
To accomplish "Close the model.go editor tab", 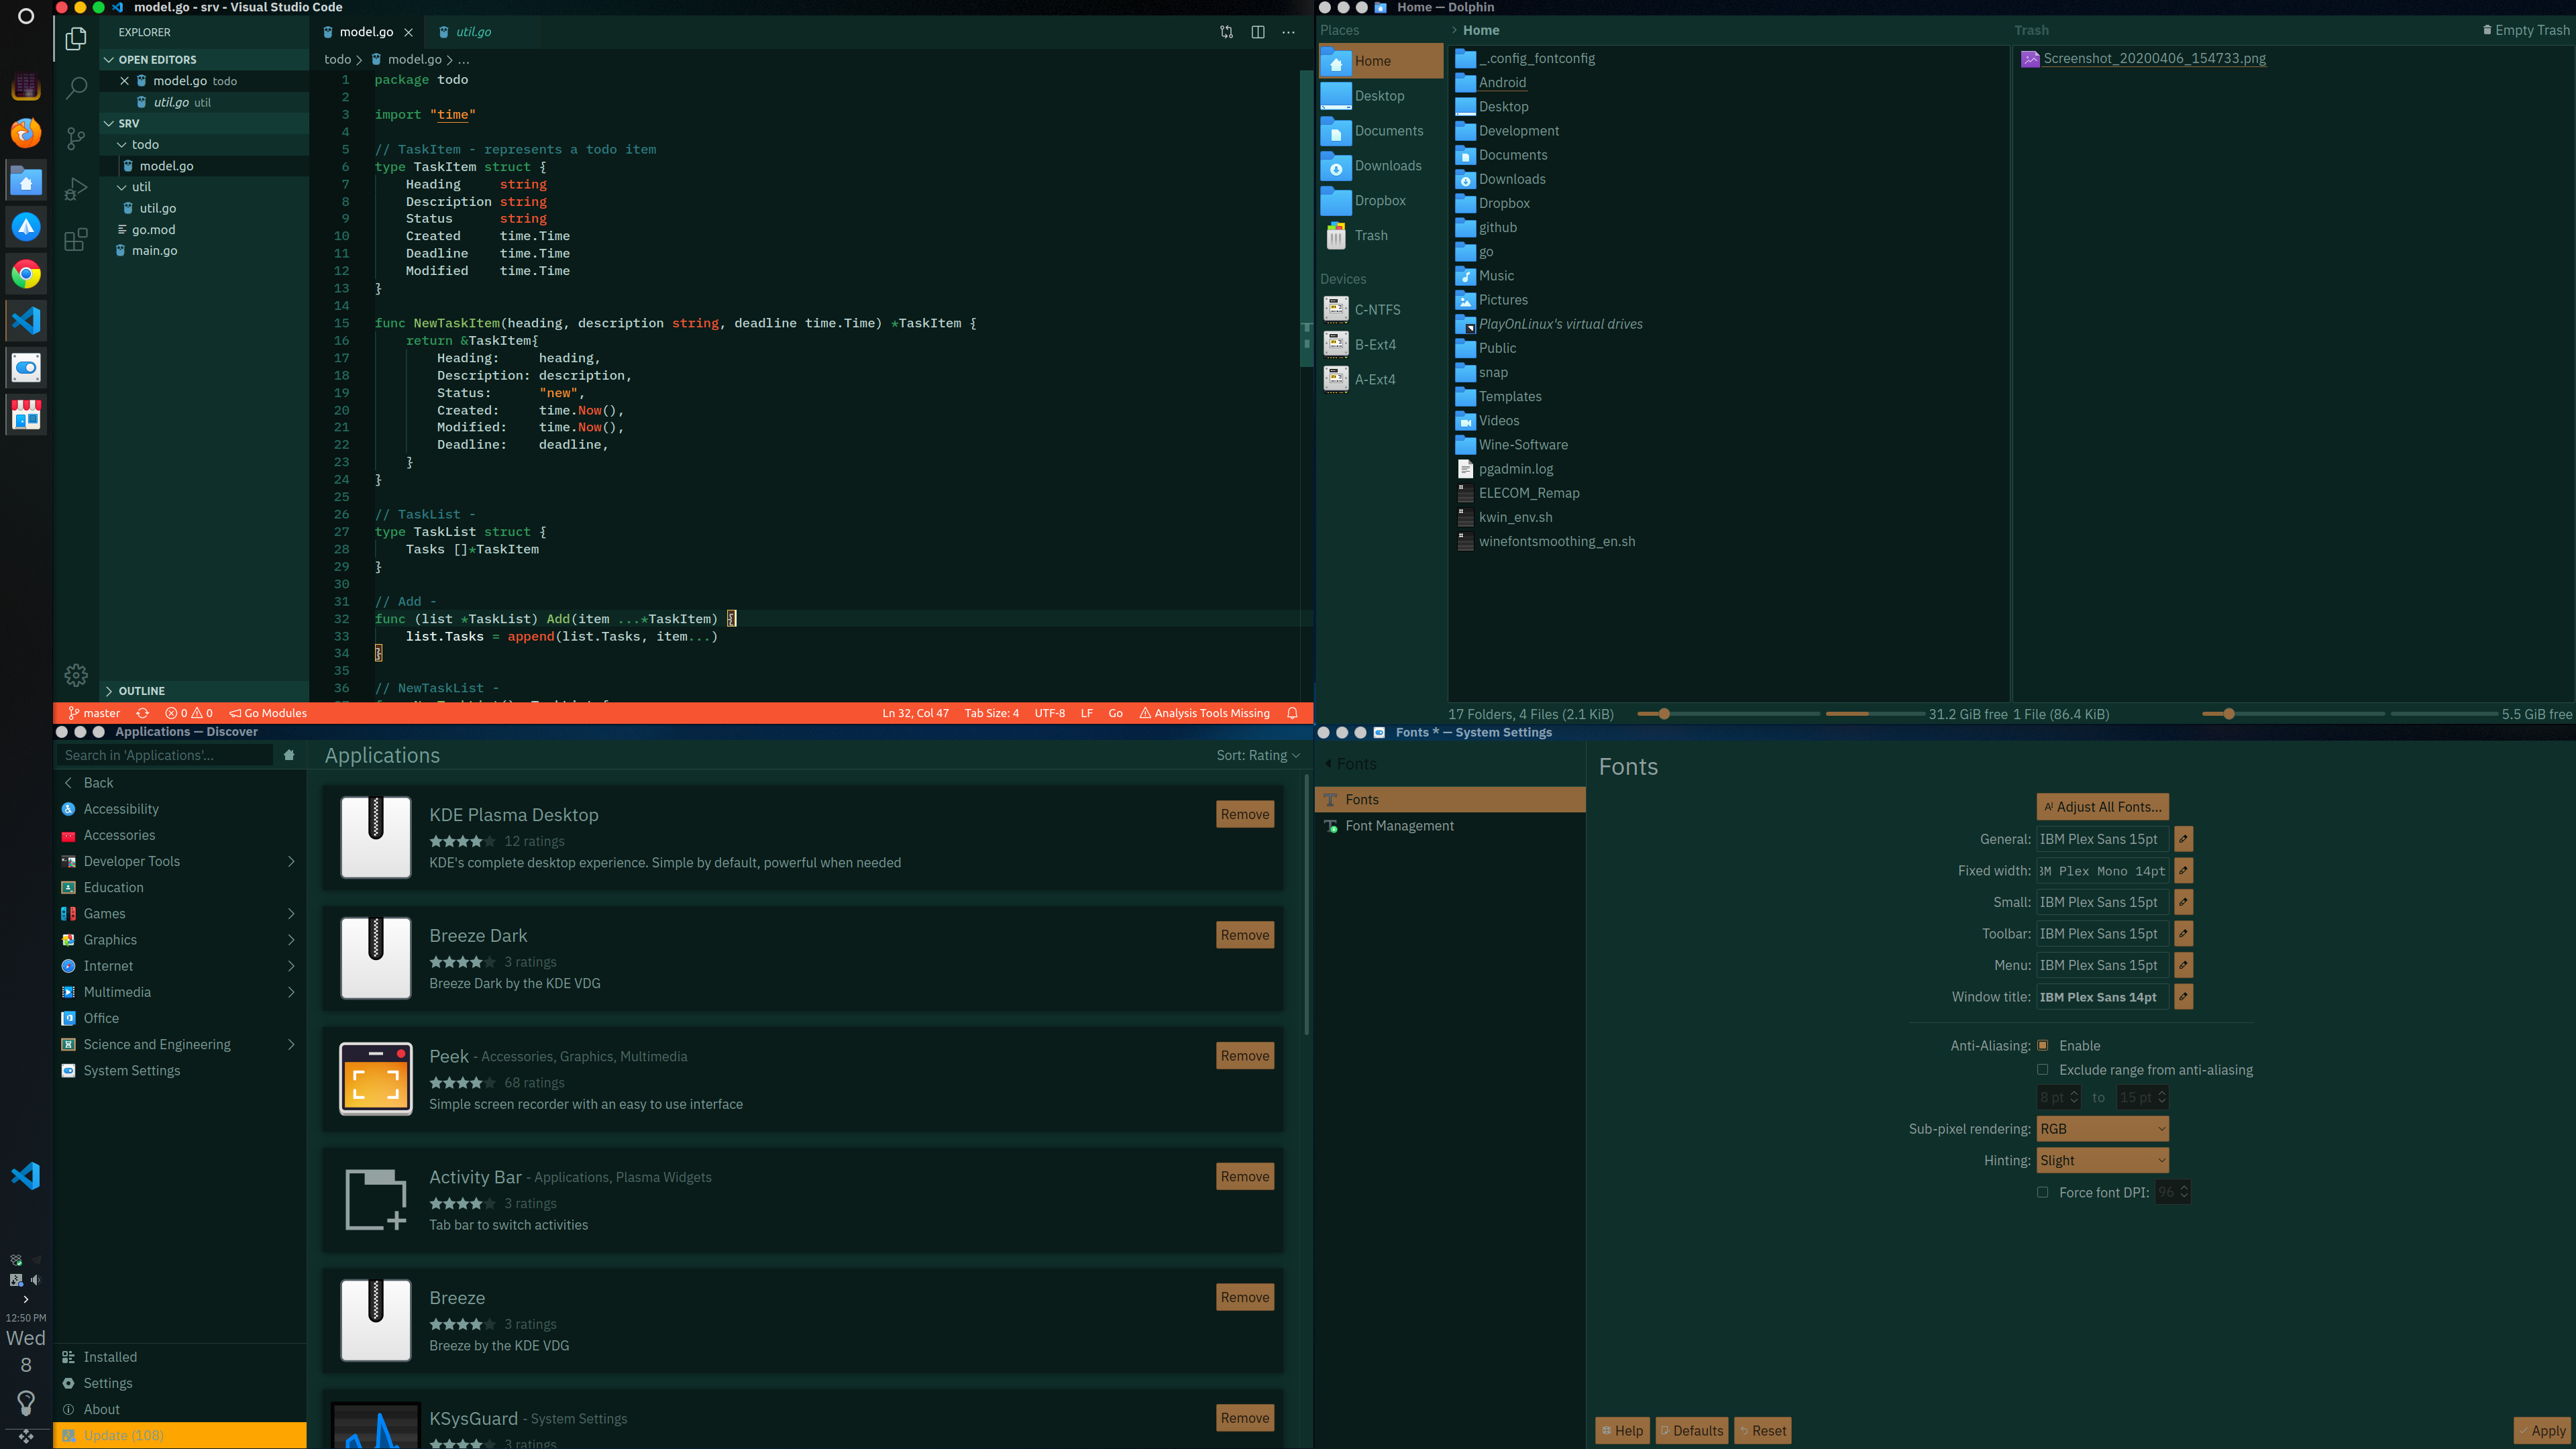I will (408, 32).
